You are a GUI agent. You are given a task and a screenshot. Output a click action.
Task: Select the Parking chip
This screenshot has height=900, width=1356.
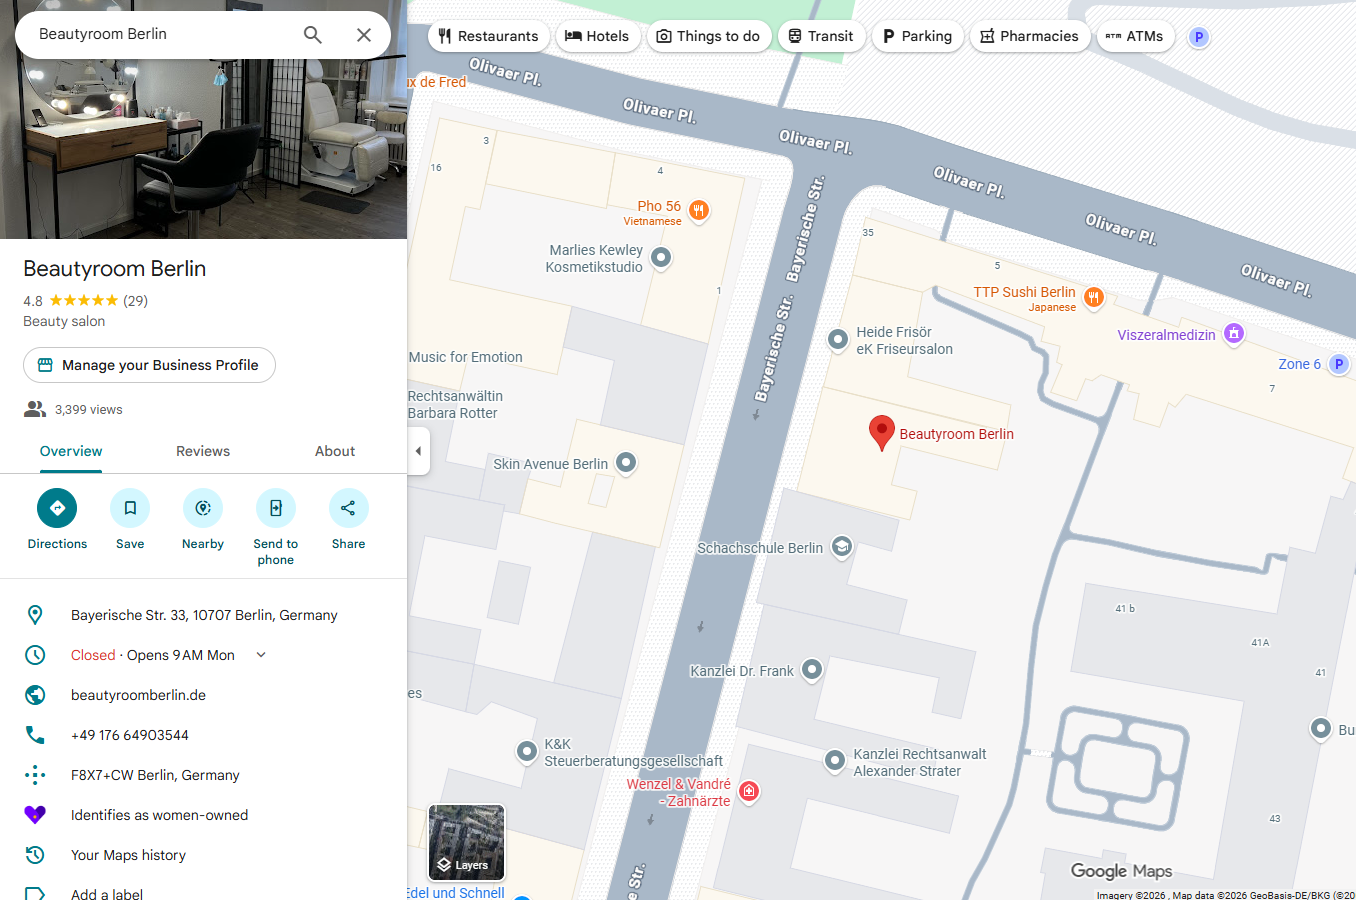click(x=917, y=36)
